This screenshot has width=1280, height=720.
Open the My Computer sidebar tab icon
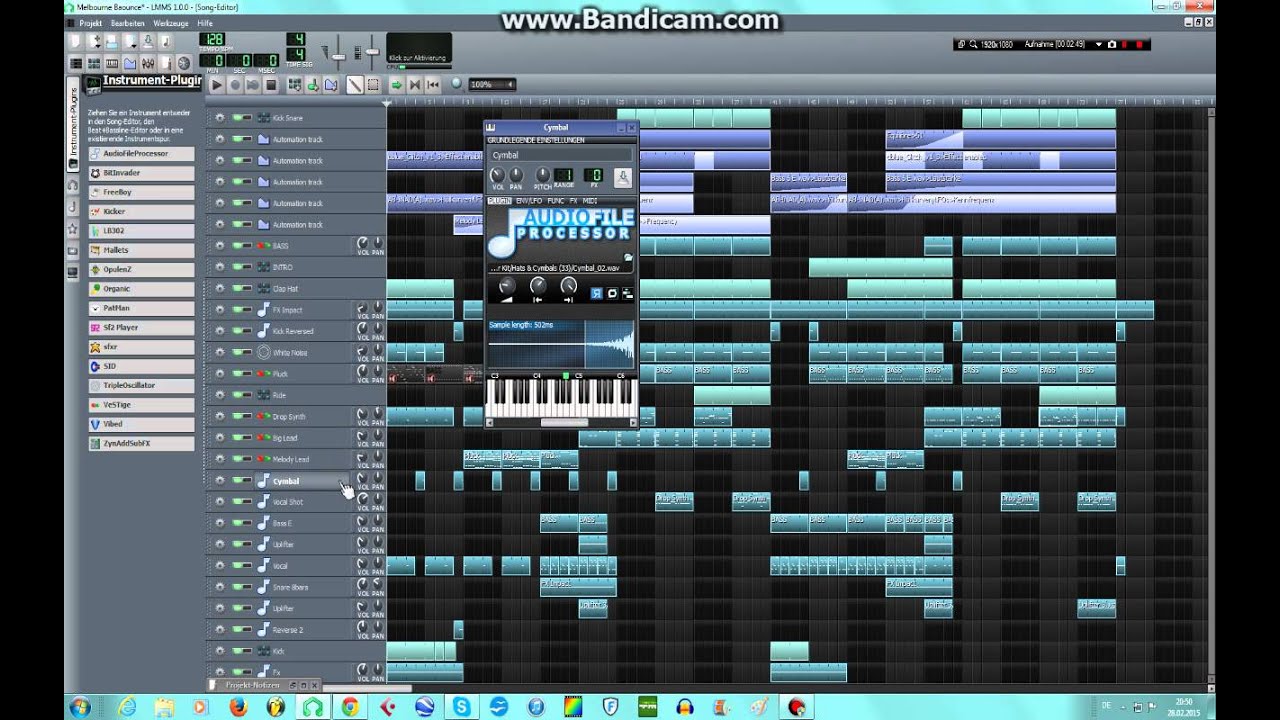point(73,271)
